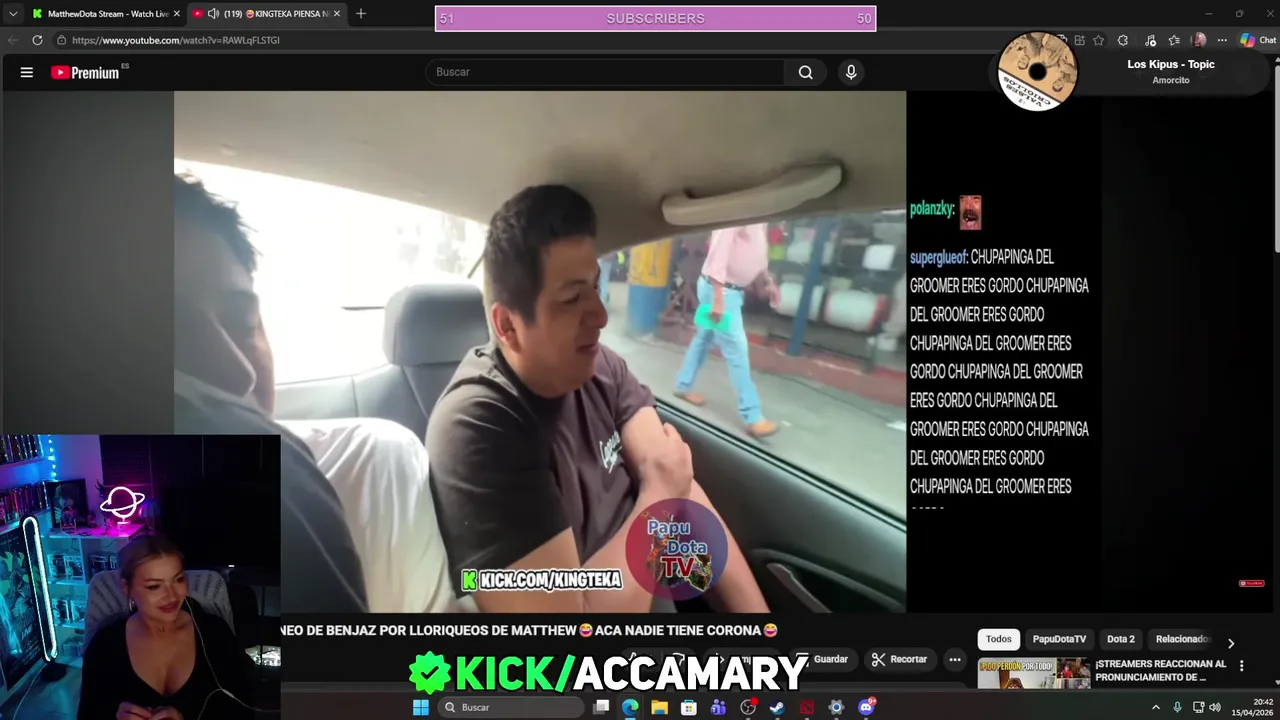This screenshot has height=720, width=1280.
Task: Select the KINGTEKA PIENSA YouTube tab
Action: click(x=267, y=14)
